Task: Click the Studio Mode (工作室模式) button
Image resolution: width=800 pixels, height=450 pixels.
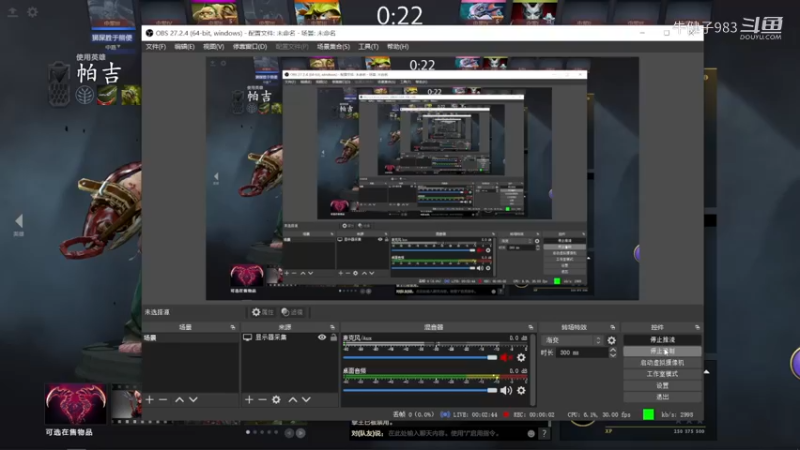Action: pyautogui.click(x=662, y=374)
